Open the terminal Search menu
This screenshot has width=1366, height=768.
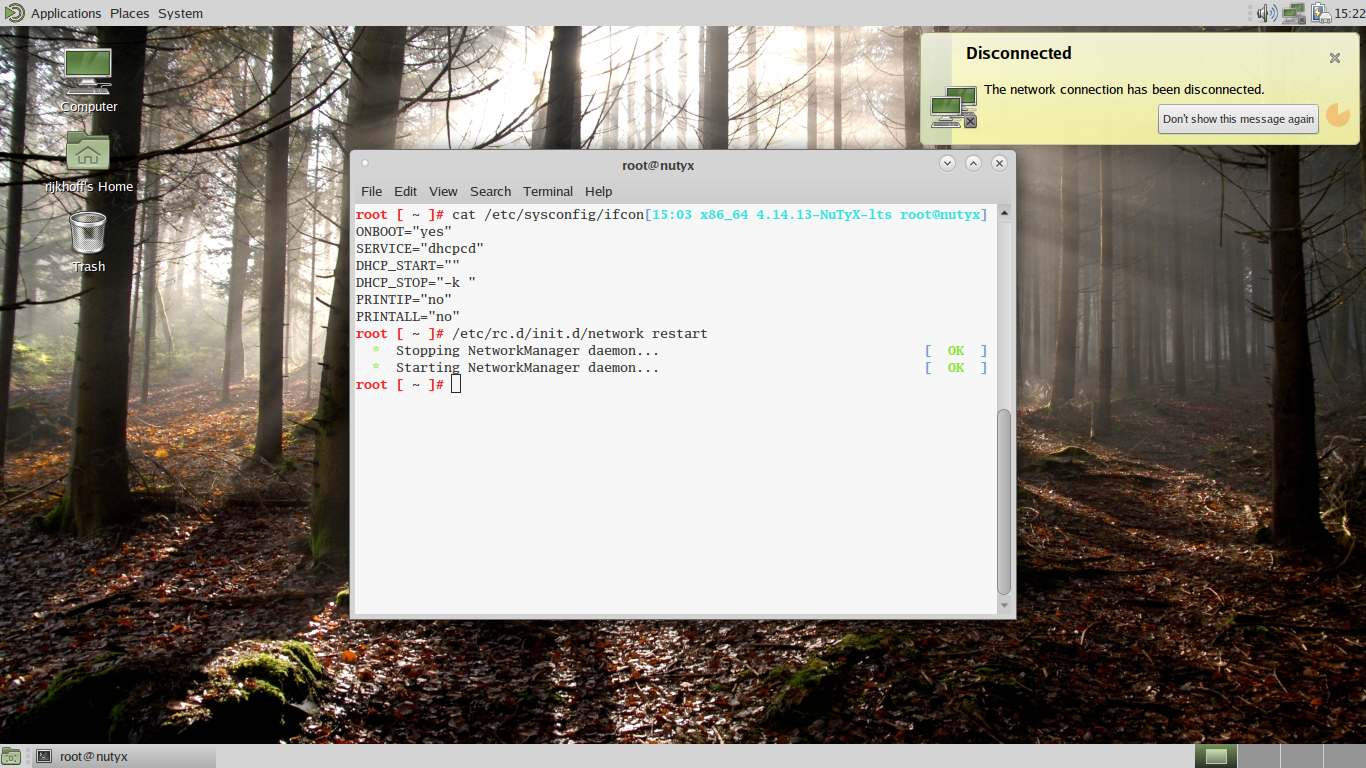(490, 191)
